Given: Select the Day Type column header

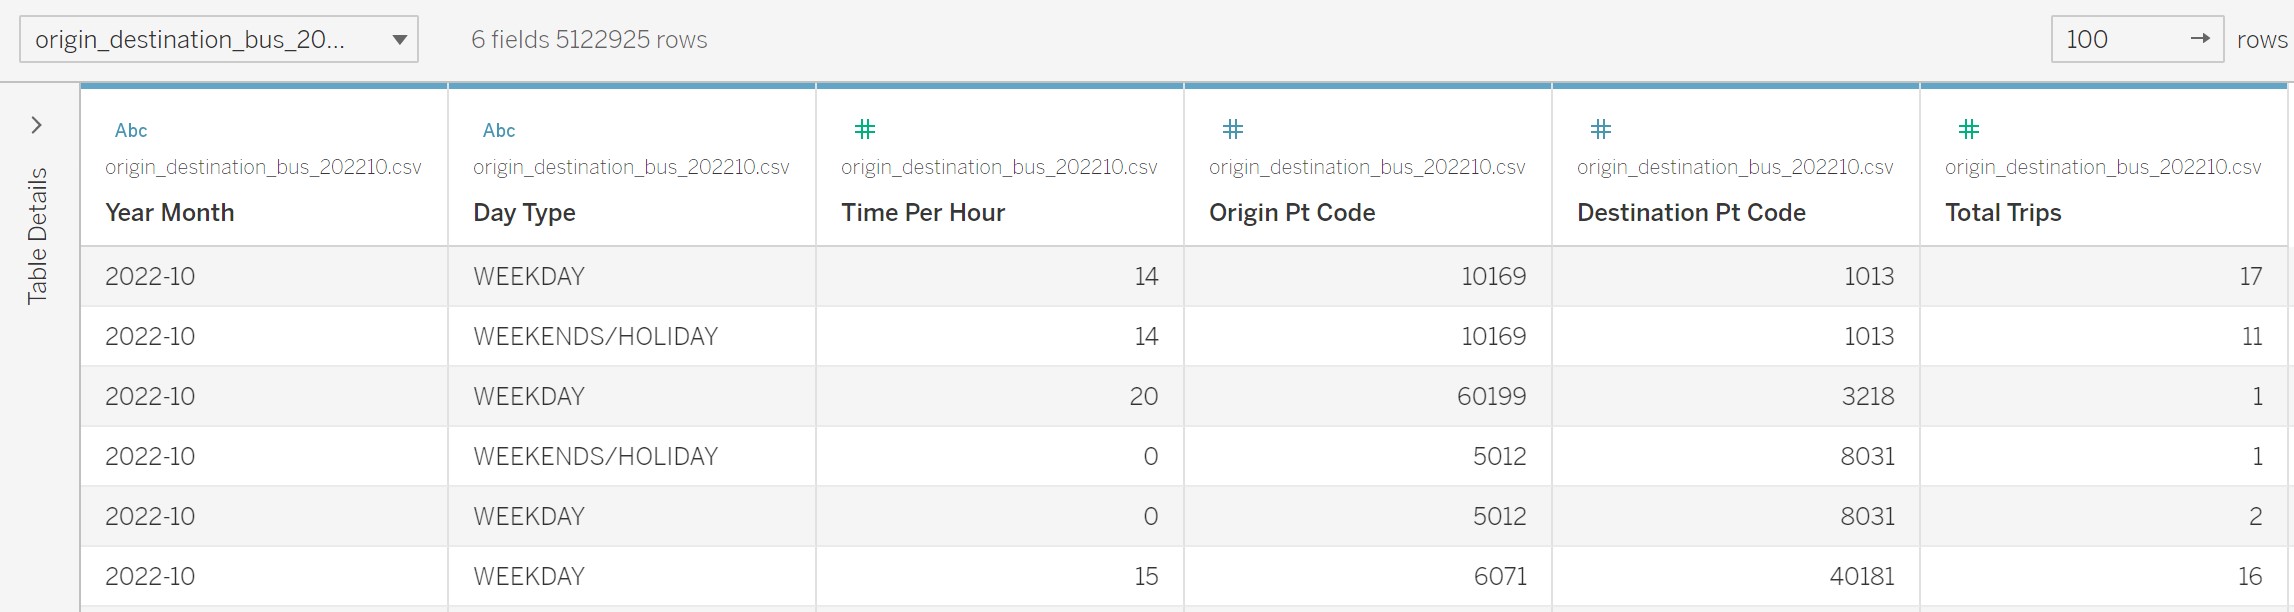Looking at the screenshot, I should click(524, 213).
